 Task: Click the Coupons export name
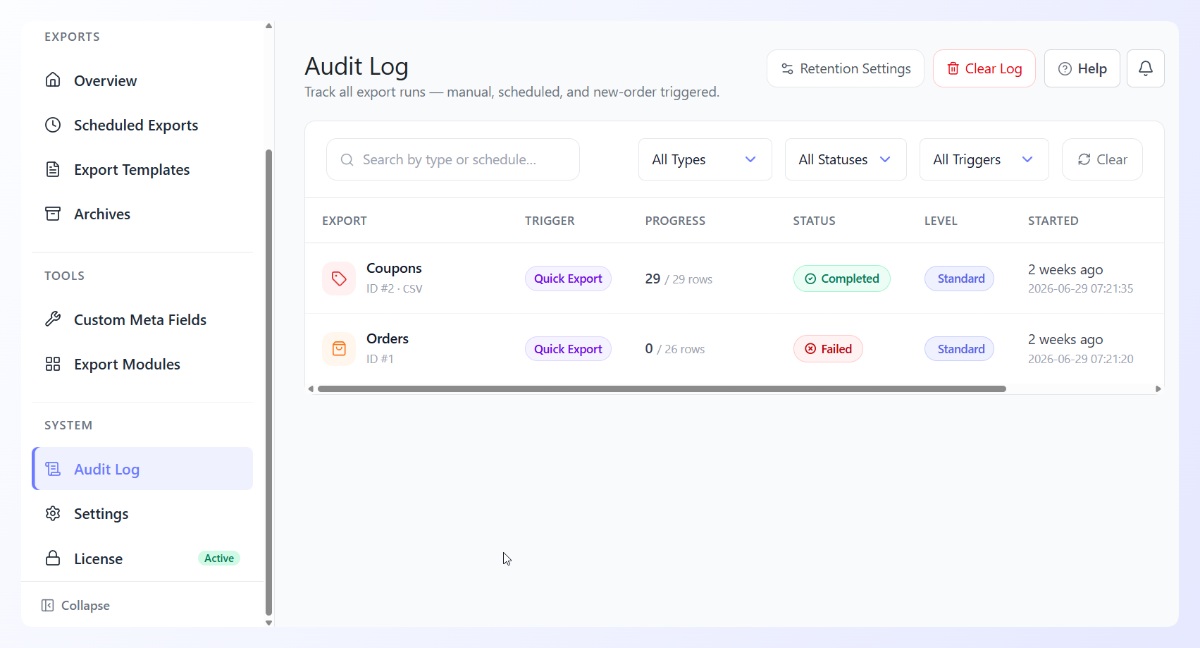click(394, 268)
